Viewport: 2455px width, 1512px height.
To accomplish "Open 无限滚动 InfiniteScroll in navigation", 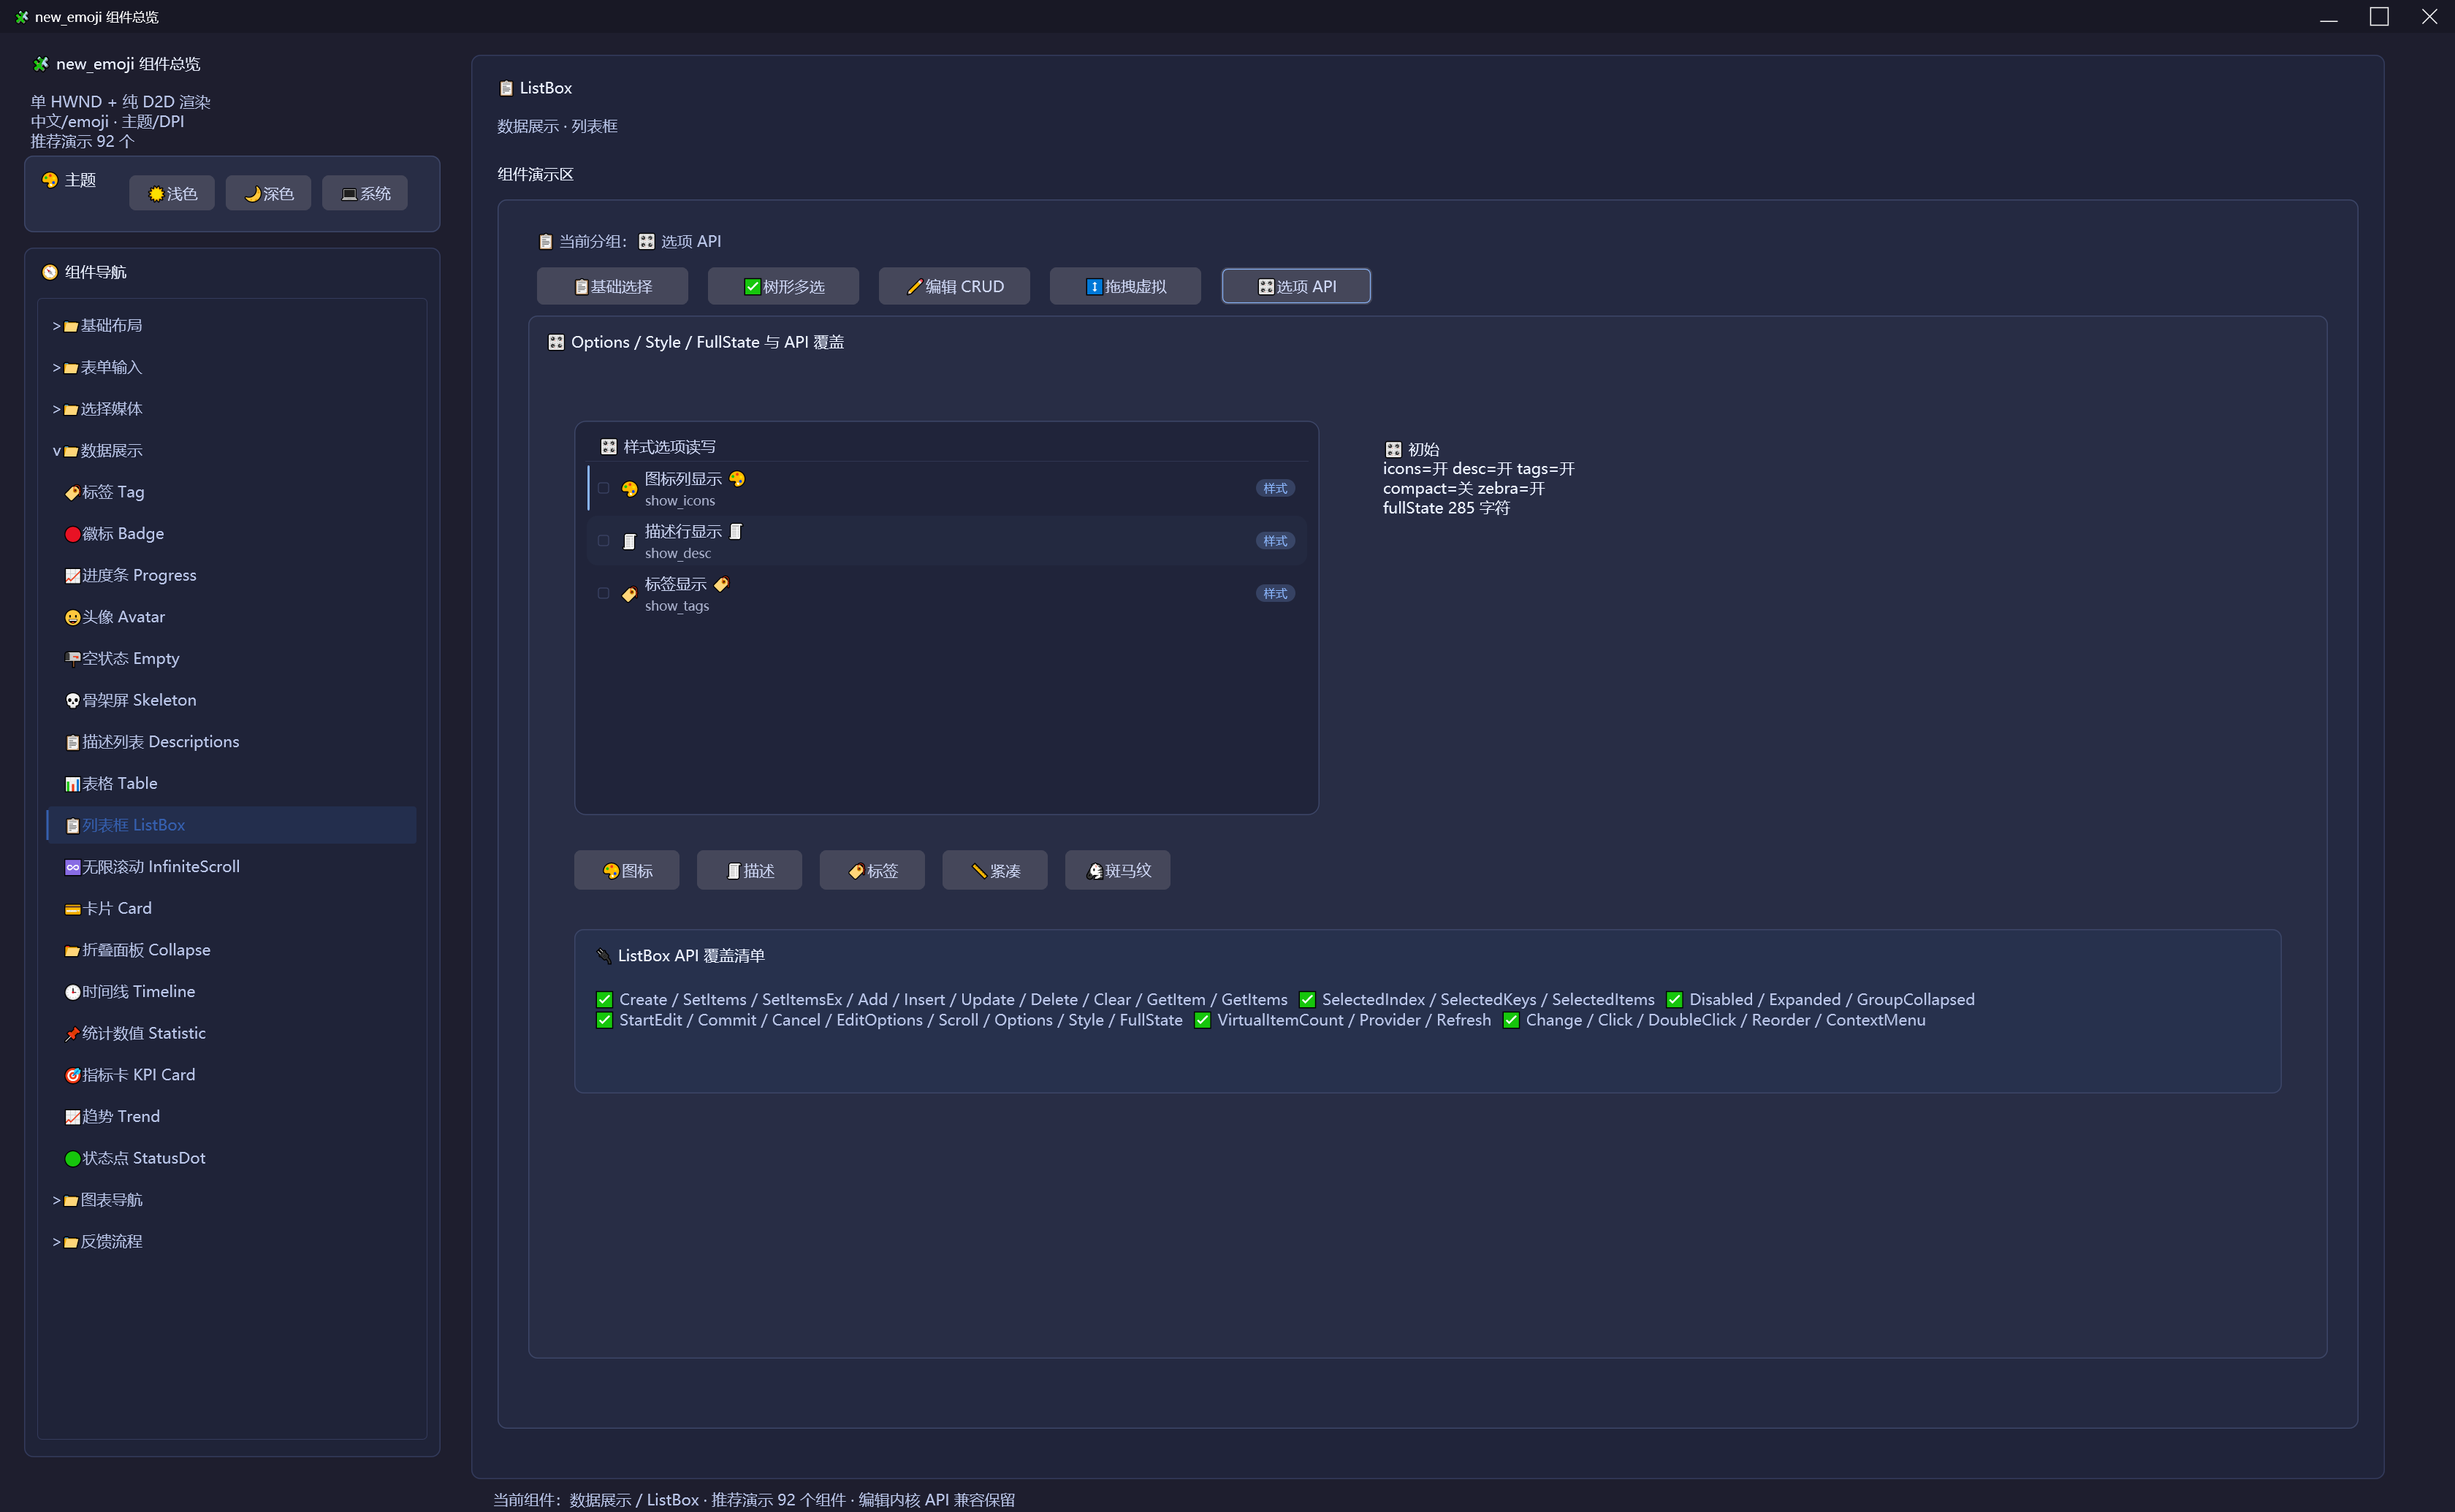I will [x=232, y=867].
